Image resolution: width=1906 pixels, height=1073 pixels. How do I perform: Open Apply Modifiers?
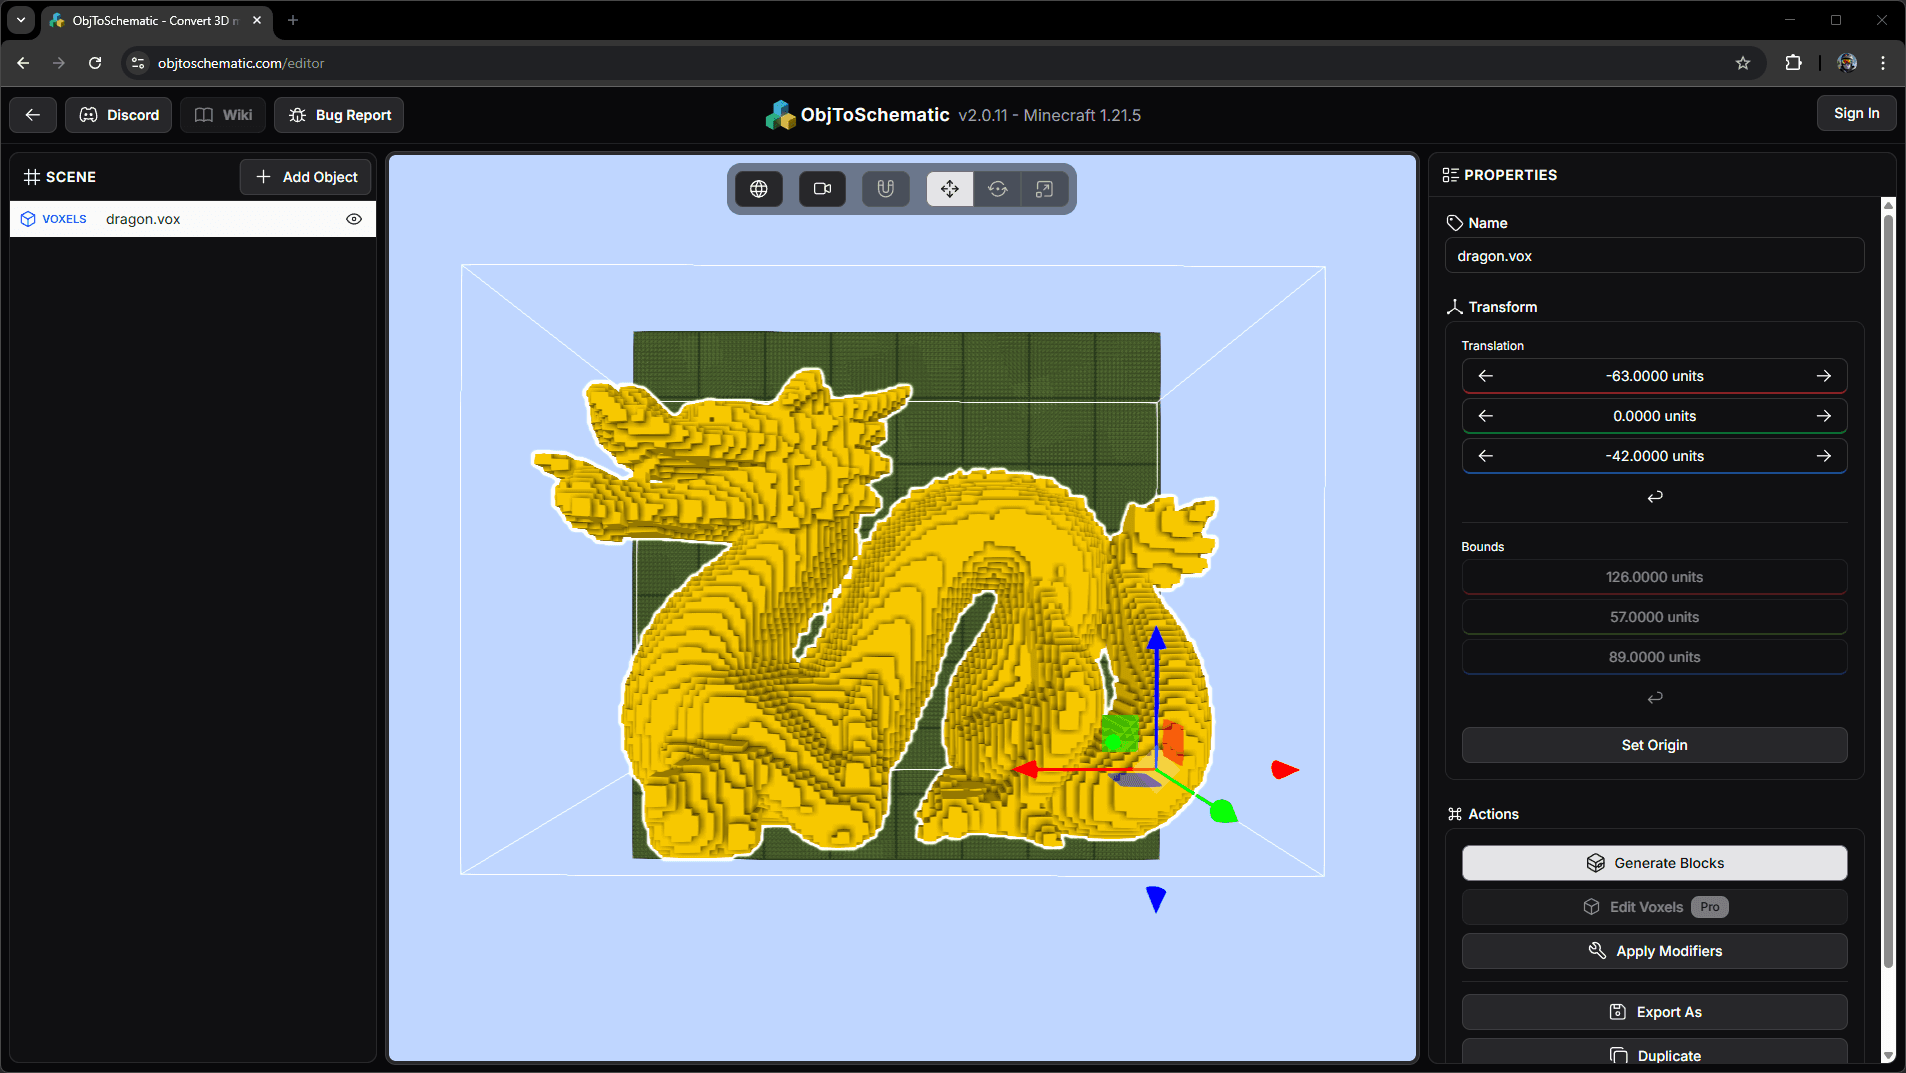1654,951
